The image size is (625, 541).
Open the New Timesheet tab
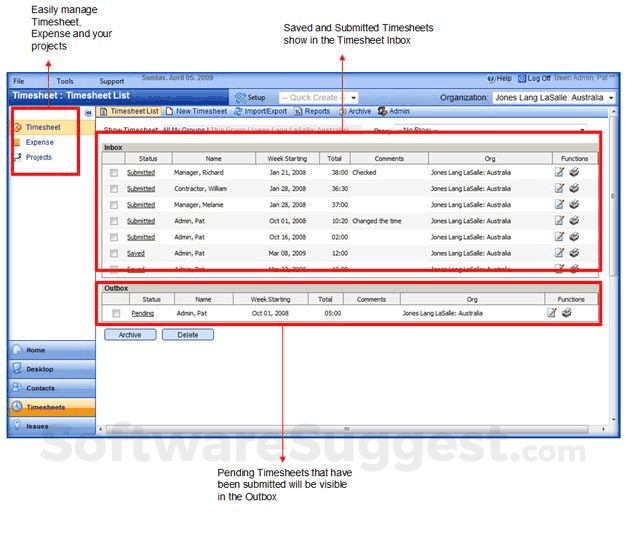click(x=197, y=111)
